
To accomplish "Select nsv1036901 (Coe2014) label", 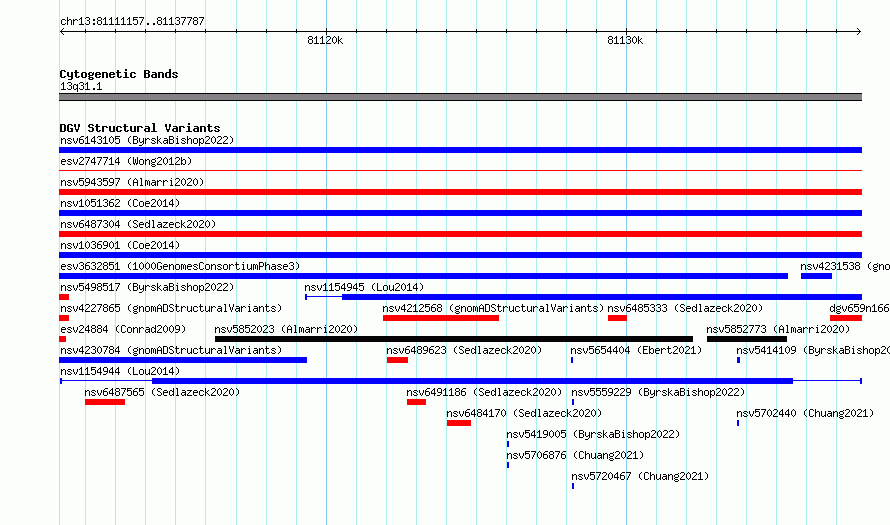I will click(120, 245).
